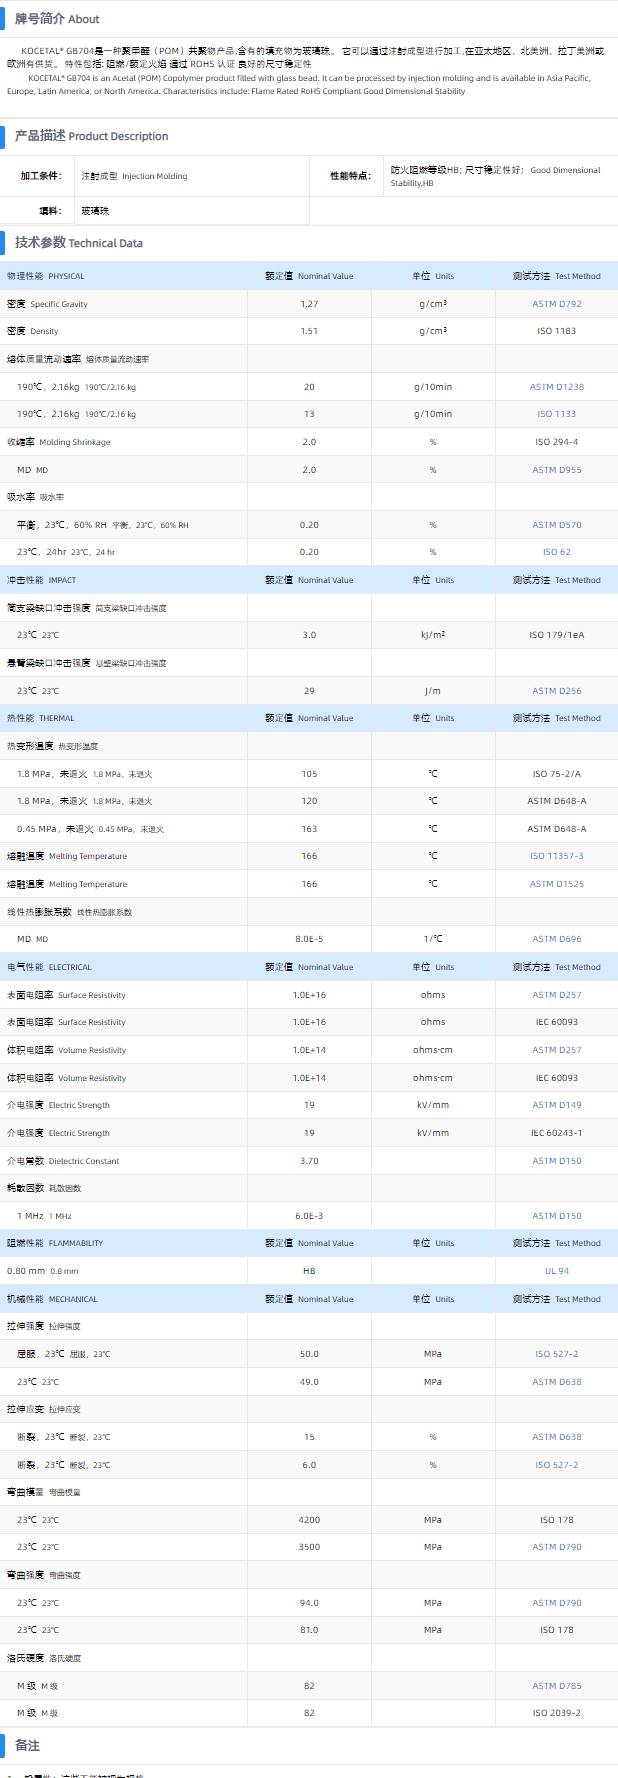The height and width of the screenshot is (1778, 618).
Task: Open the ASTM D792 test method link
Action: 556,304
